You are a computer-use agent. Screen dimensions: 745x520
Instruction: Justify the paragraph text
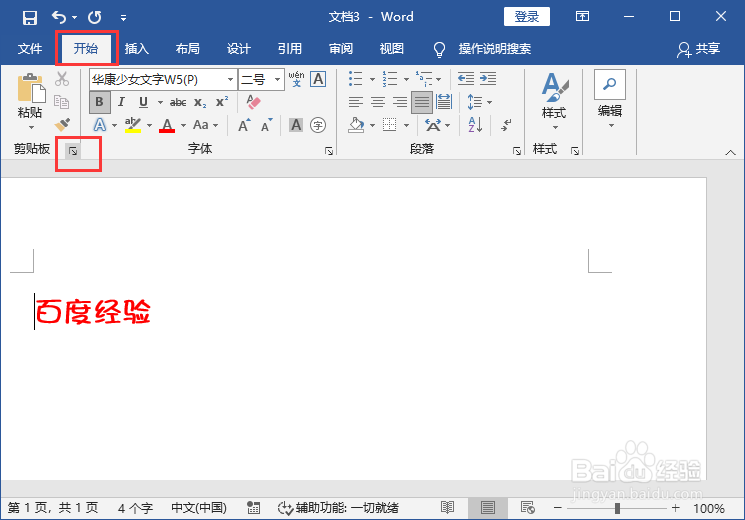coord(422,102)
